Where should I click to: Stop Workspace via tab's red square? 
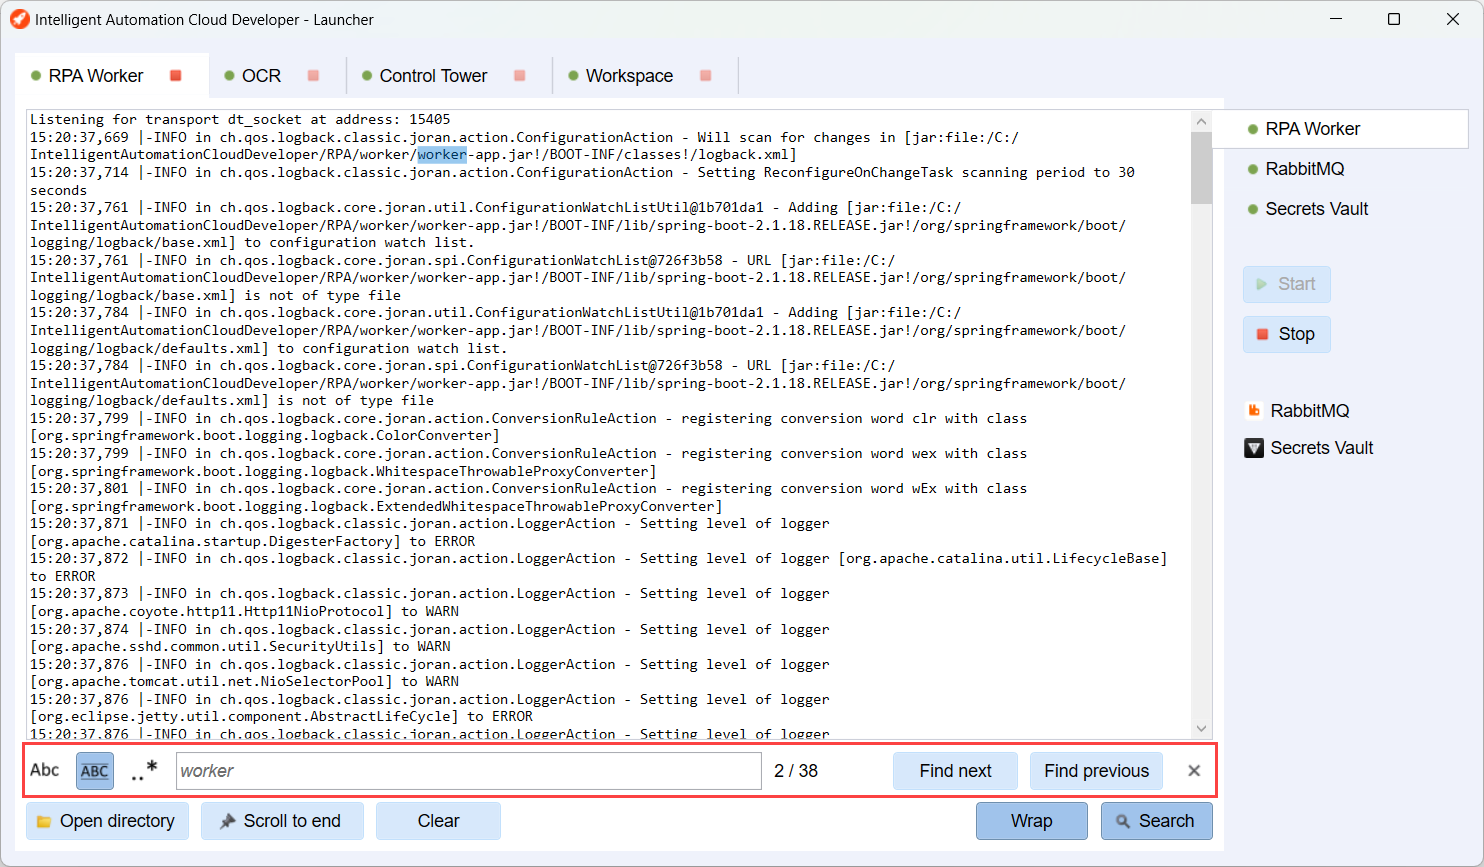[x=705, y=76]
